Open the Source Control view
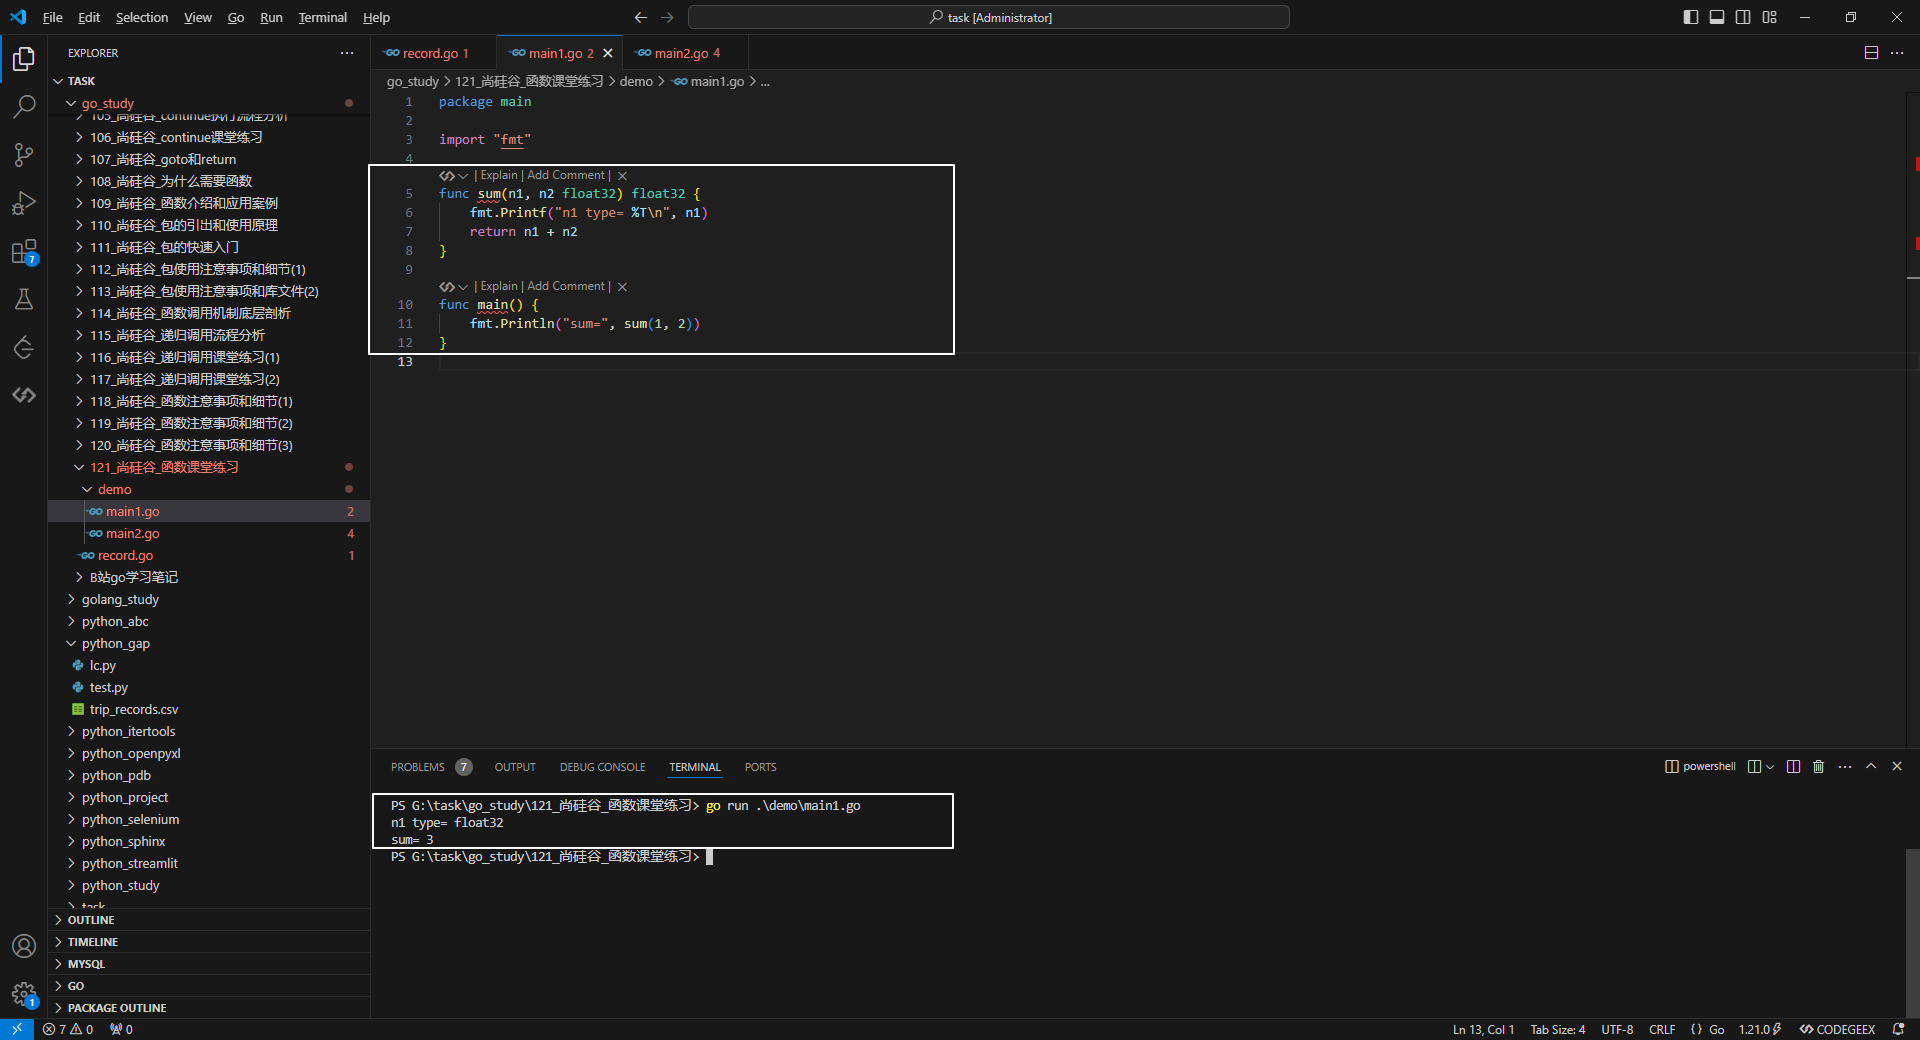The width and height of the screenshot is (1920, 1040). click(x=24, y=155)
